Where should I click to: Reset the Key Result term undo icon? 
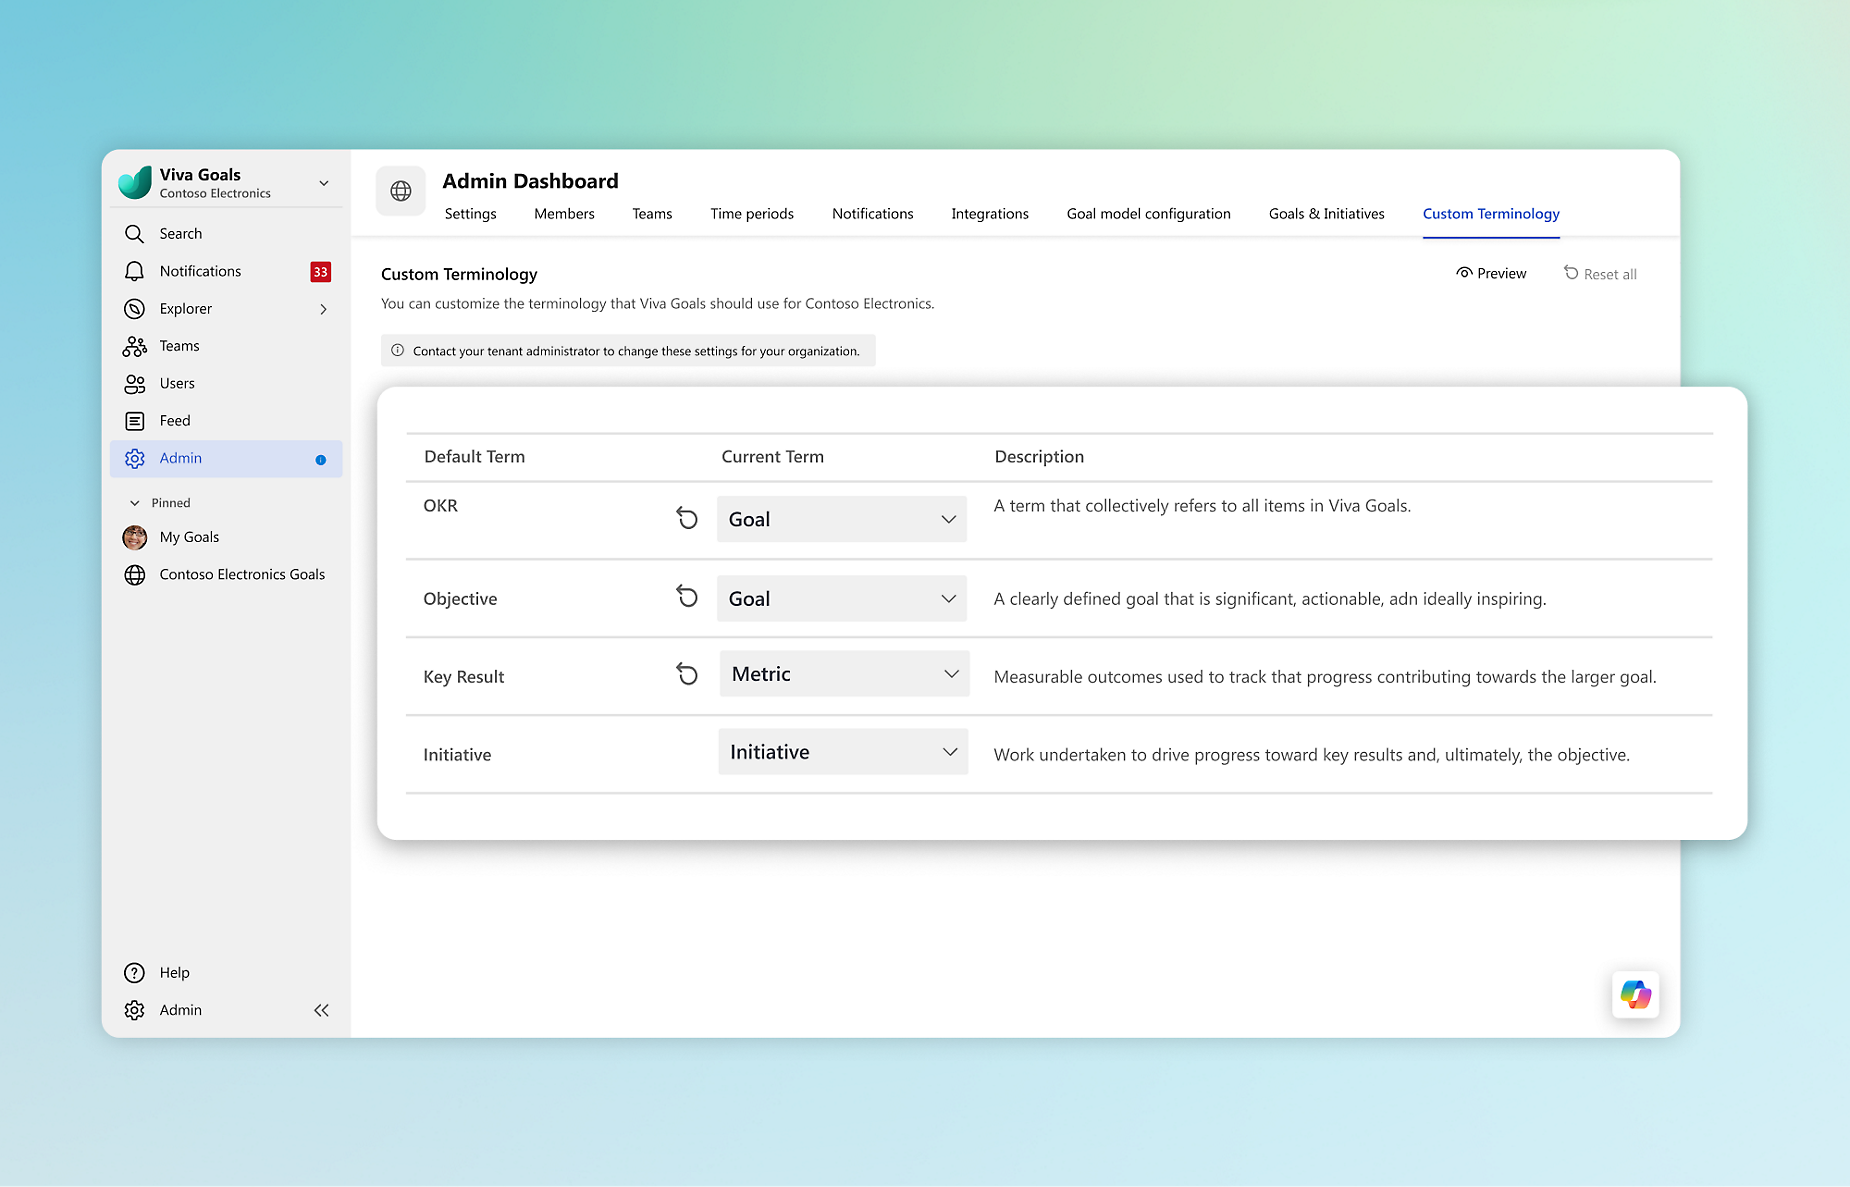pyautogui.click(x=687, y=674)
